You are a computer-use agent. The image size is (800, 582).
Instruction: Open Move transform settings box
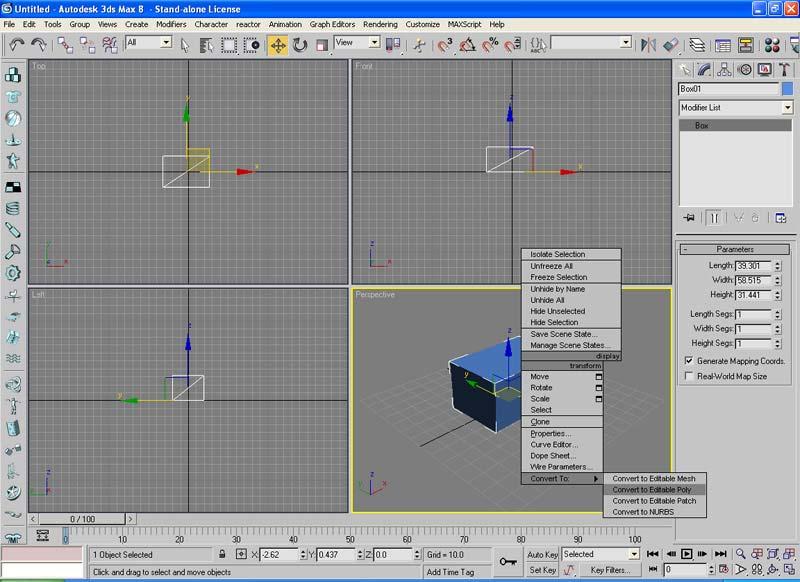pyautogui.click(x=598, y=377)
